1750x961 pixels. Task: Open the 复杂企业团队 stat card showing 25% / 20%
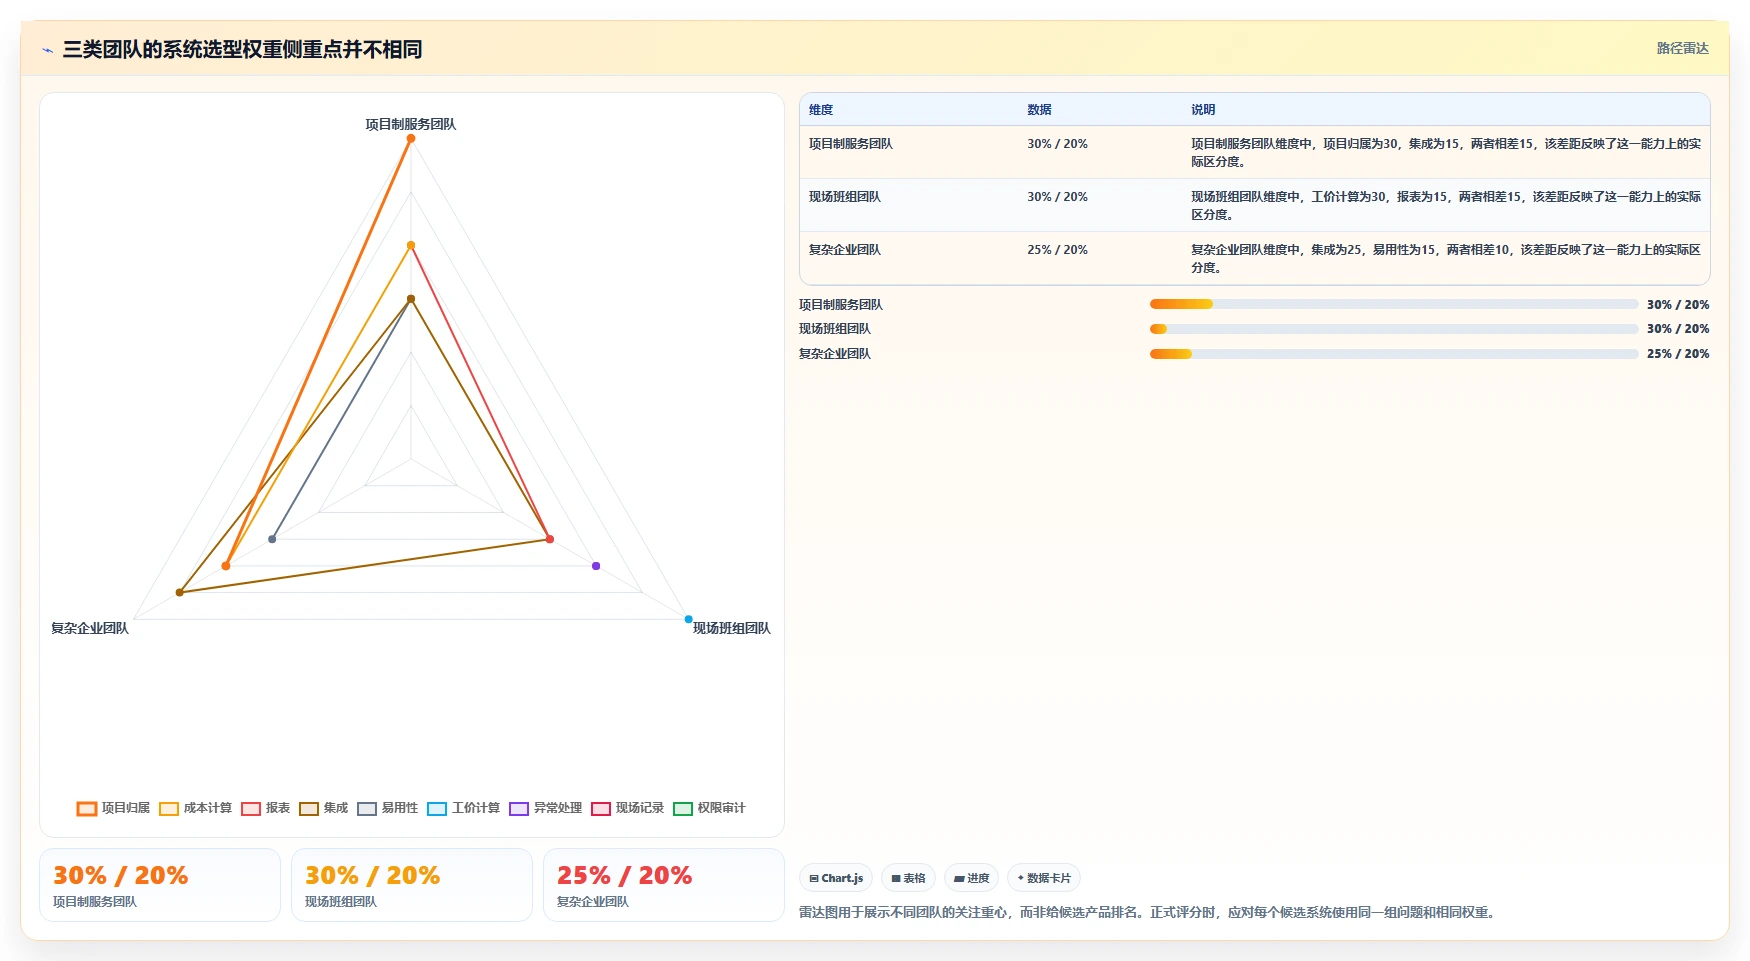pyautogui.click(x=664, y=885)
